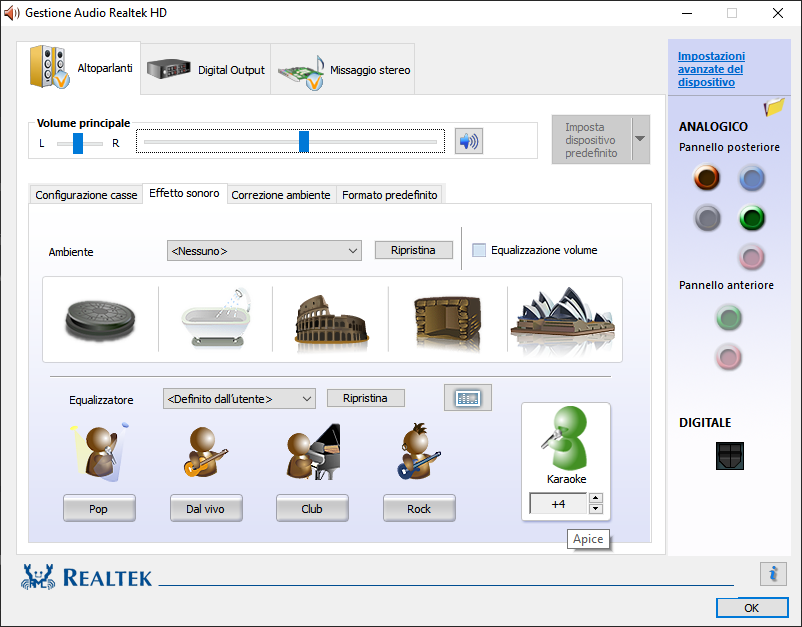
Task: Mute the main volume speaker button
Action: pyautogui.click(x=469, y=141)
